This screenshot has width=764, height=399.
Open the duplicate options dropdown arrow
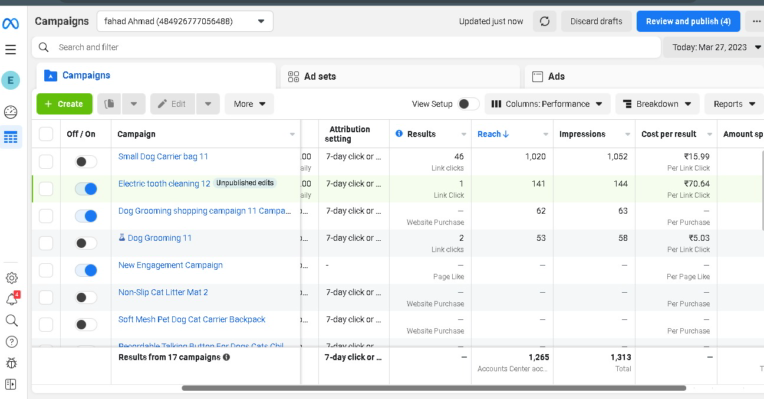coord(134,104)
